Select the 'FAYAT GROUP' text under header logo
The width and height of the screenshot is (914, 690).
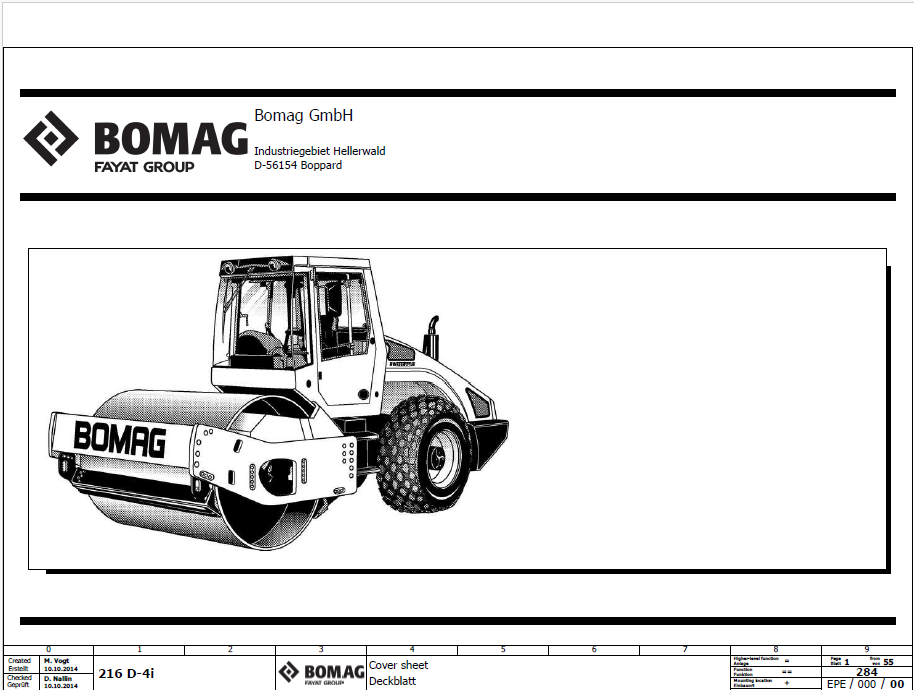click(144, 167)
